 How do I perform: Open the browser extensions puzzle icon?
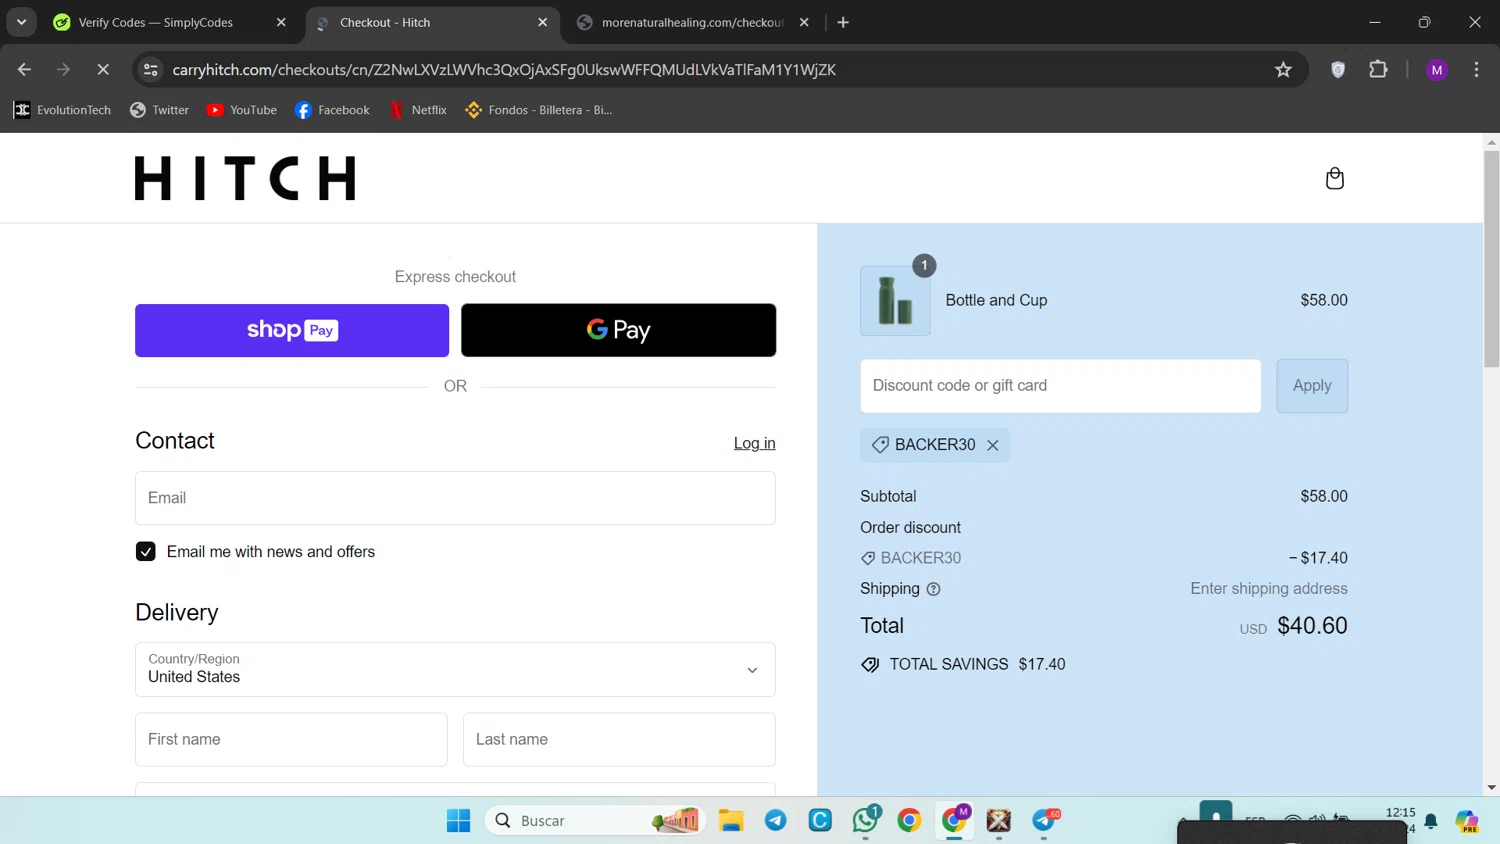1378,69
